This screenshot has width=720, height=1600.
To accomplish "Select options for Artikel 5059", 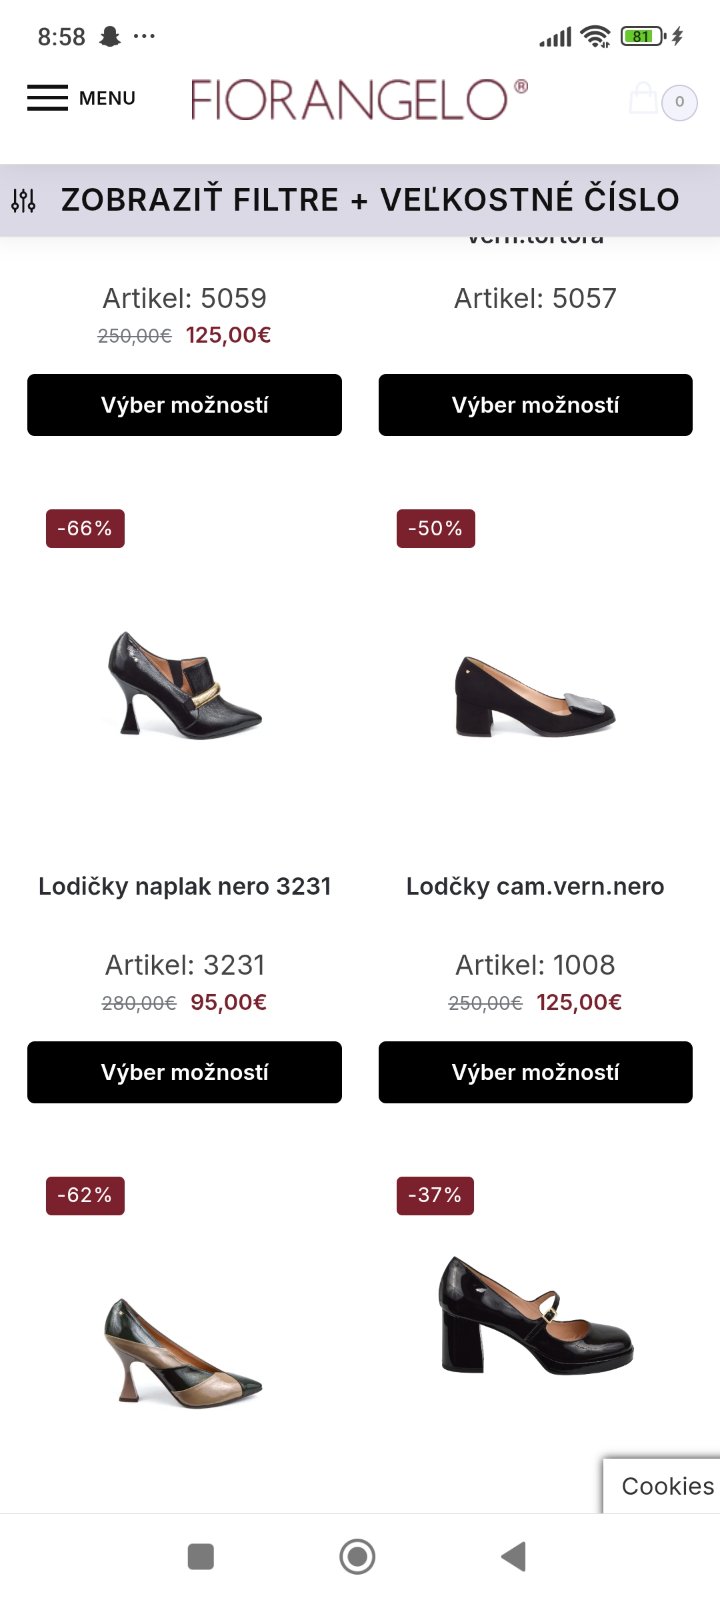I will click(x=184, y=405).
